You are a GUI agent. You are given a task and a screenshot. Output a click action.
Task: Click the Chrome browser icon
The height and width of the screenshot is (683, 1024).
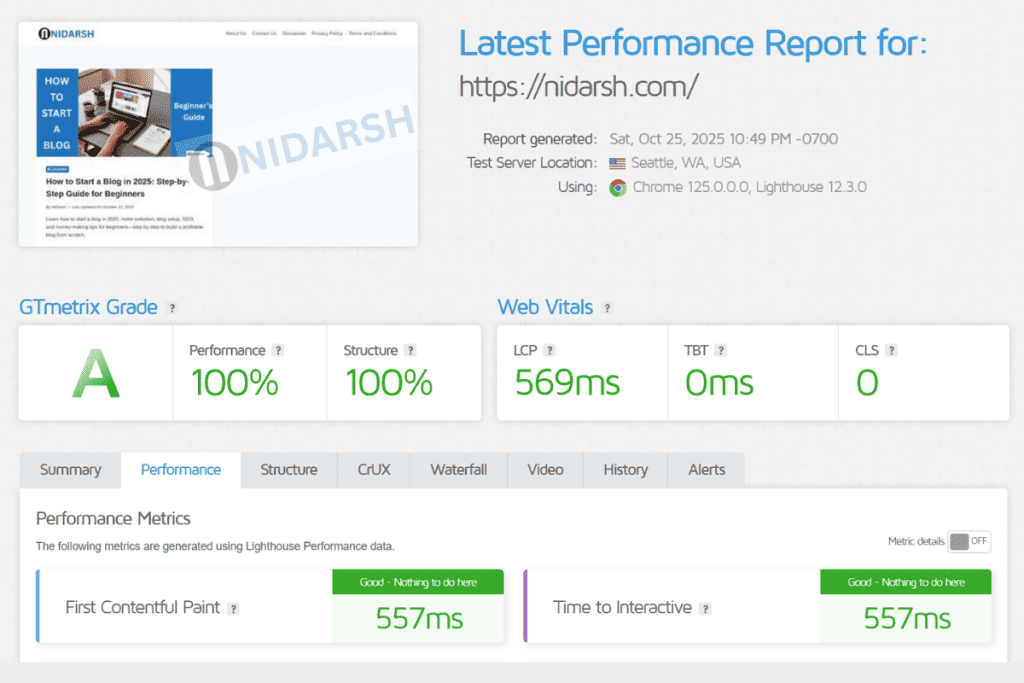click(617, 187)
